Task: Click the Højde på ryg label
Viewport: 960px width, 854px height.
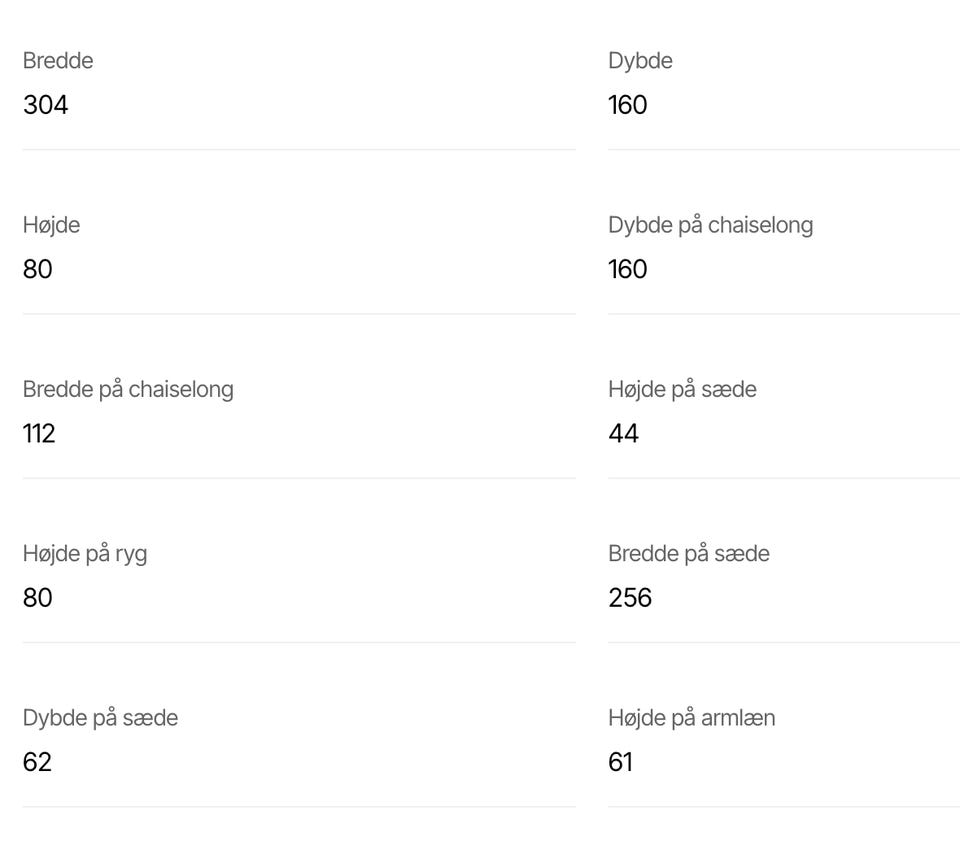Action: [85, 553]
